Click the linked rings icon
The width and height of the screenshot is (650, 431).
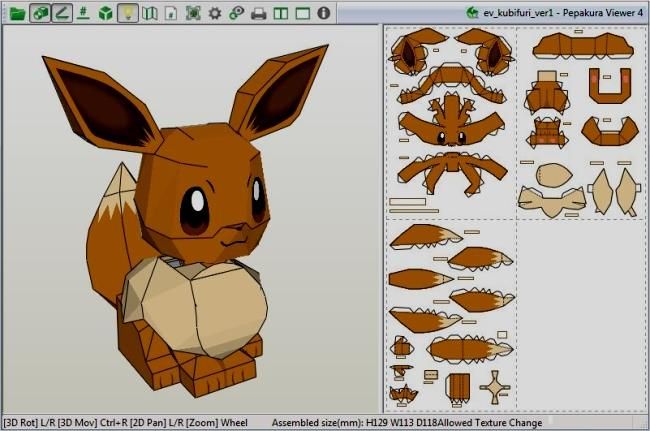click(237, 13)
